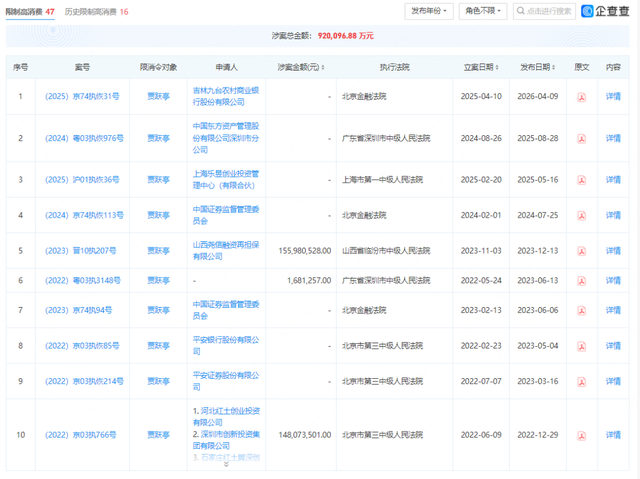Expand the applicant list in row 10
Screen dimensions: 640x479
pos(226,464)
